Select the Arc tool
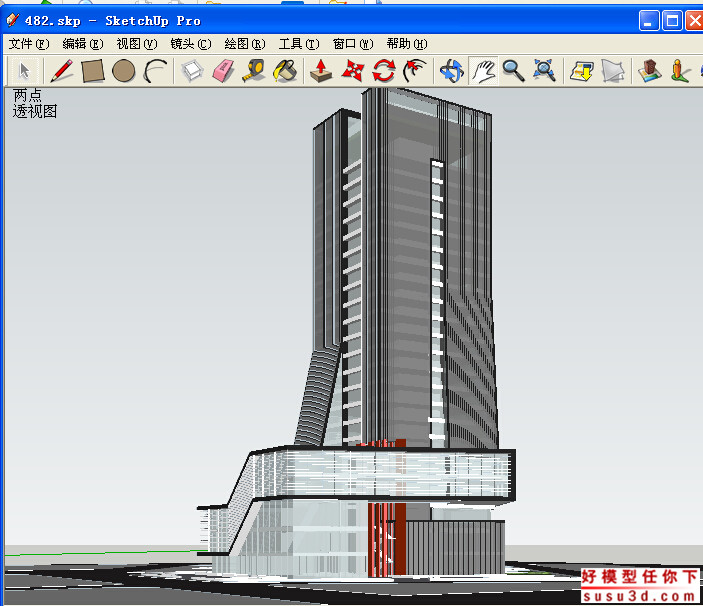 pyautogui.click(x=155, y=71)
